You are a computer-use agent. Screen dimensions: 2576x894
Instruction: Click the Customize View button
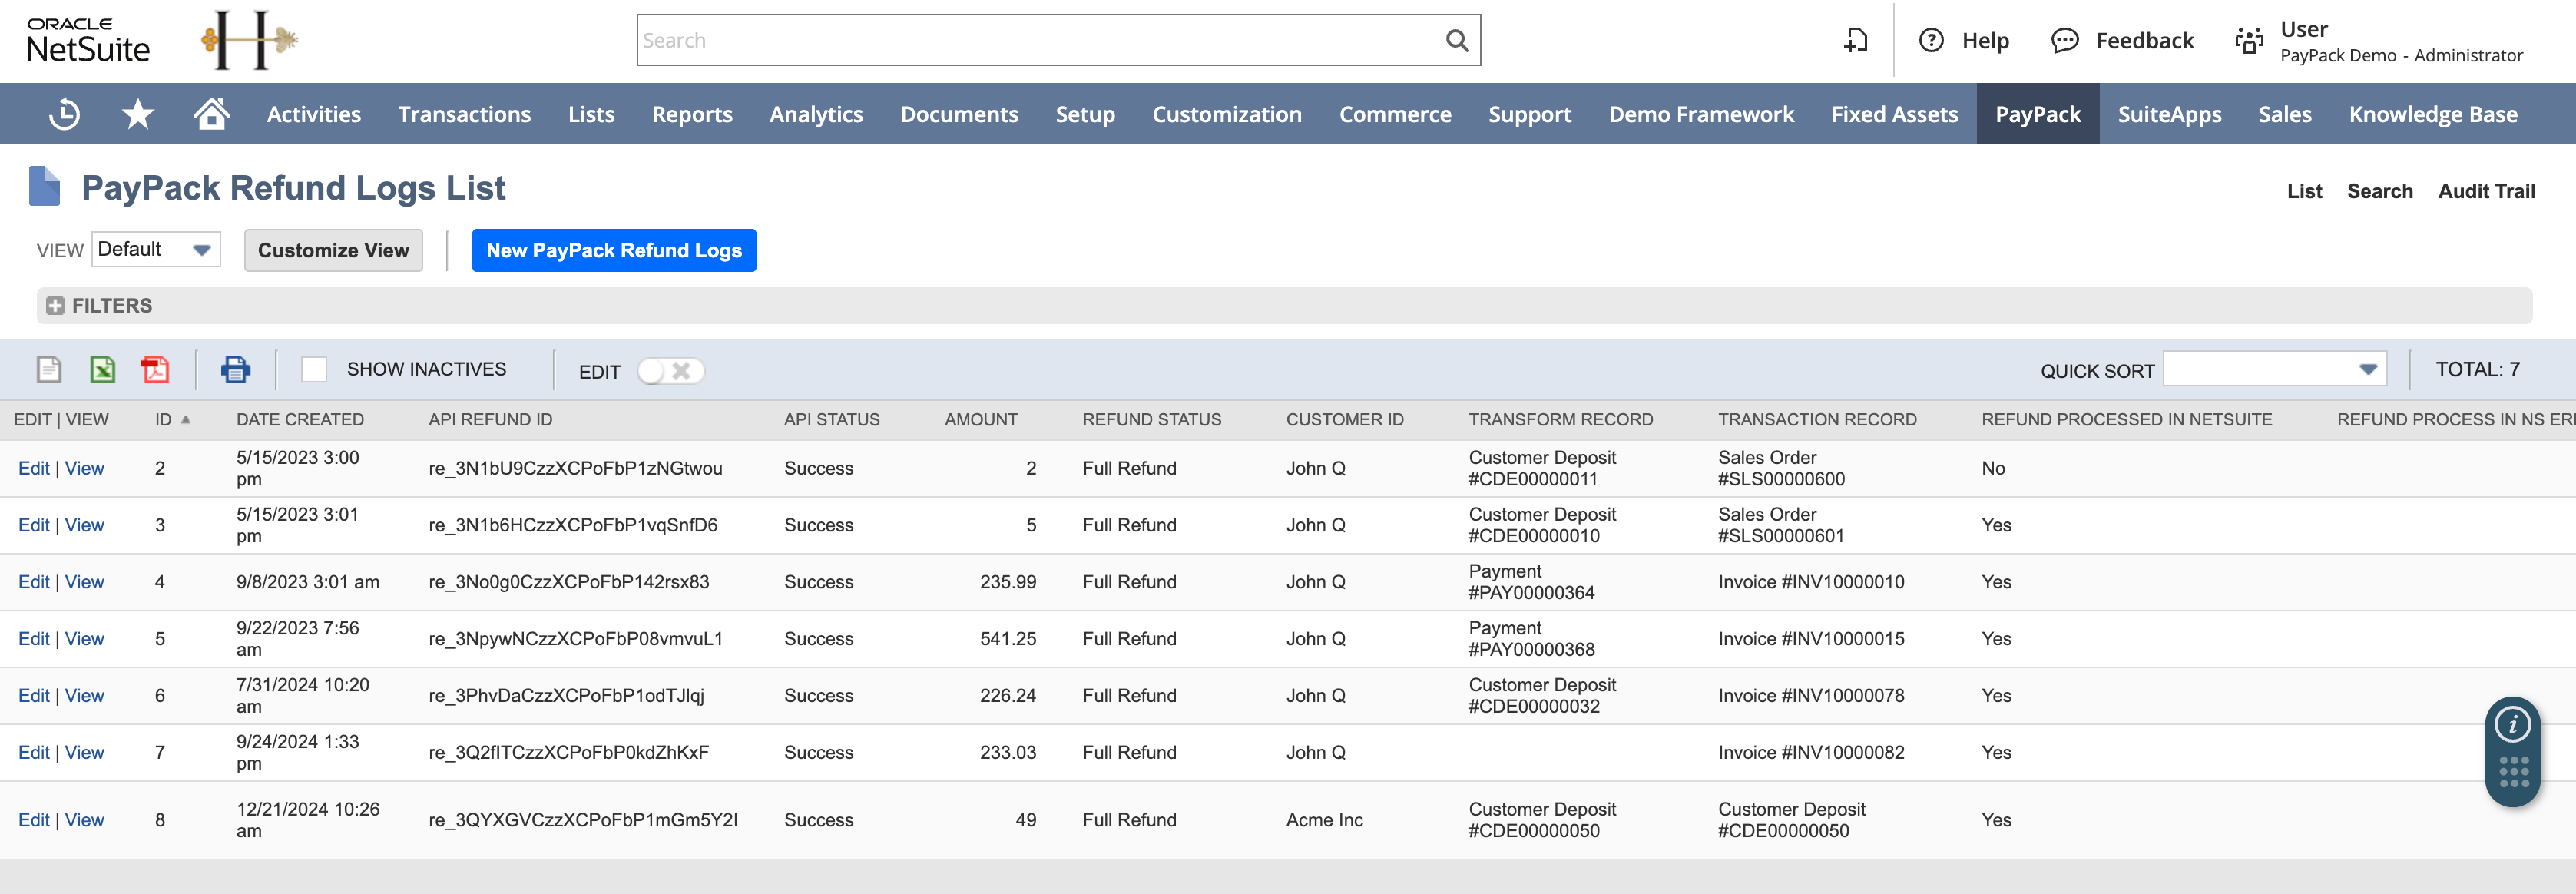(333, 250)
